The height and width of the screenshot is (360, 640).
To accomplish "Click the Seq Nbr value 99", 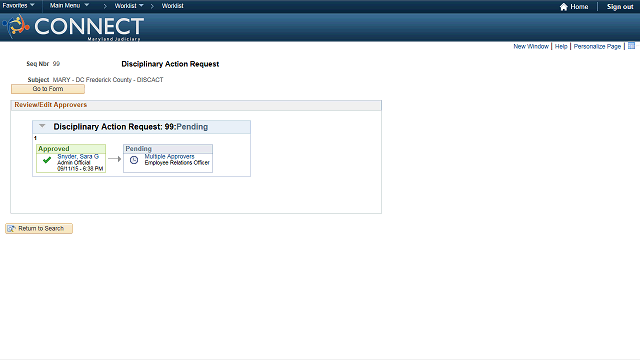I will pos(56,64).
